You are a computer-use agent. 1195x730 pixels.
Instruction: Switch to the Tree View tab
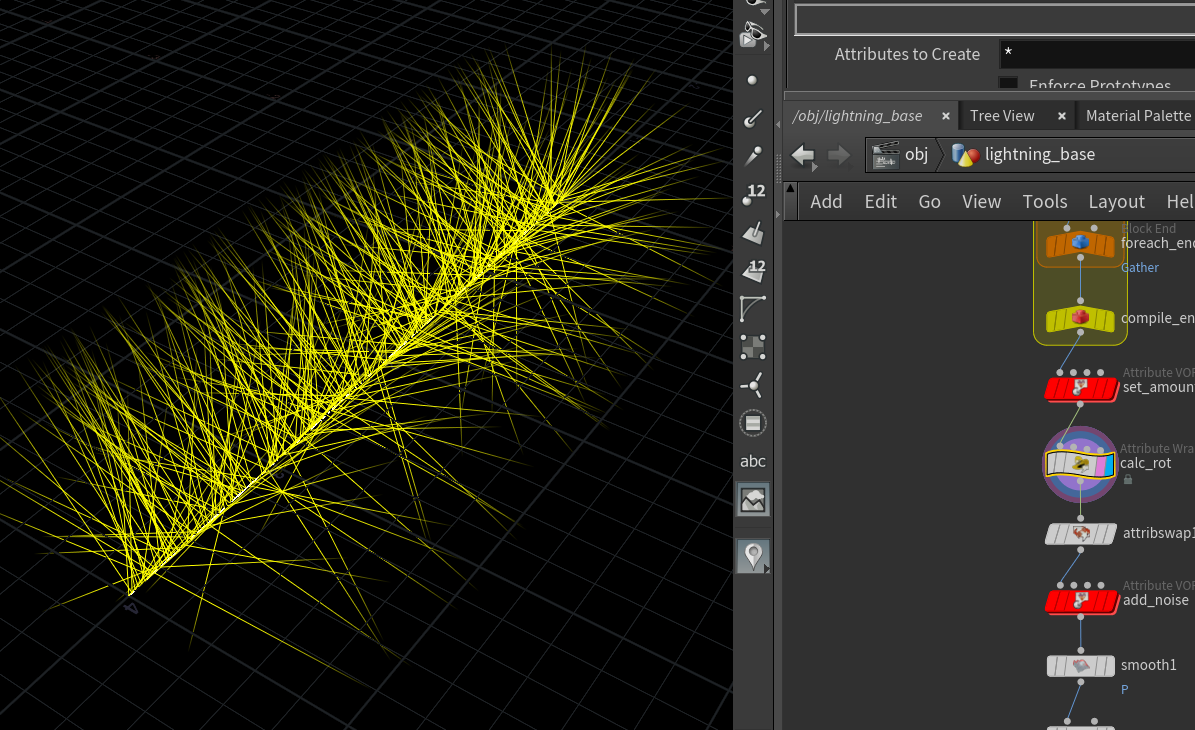click(x=1001, y=116)
